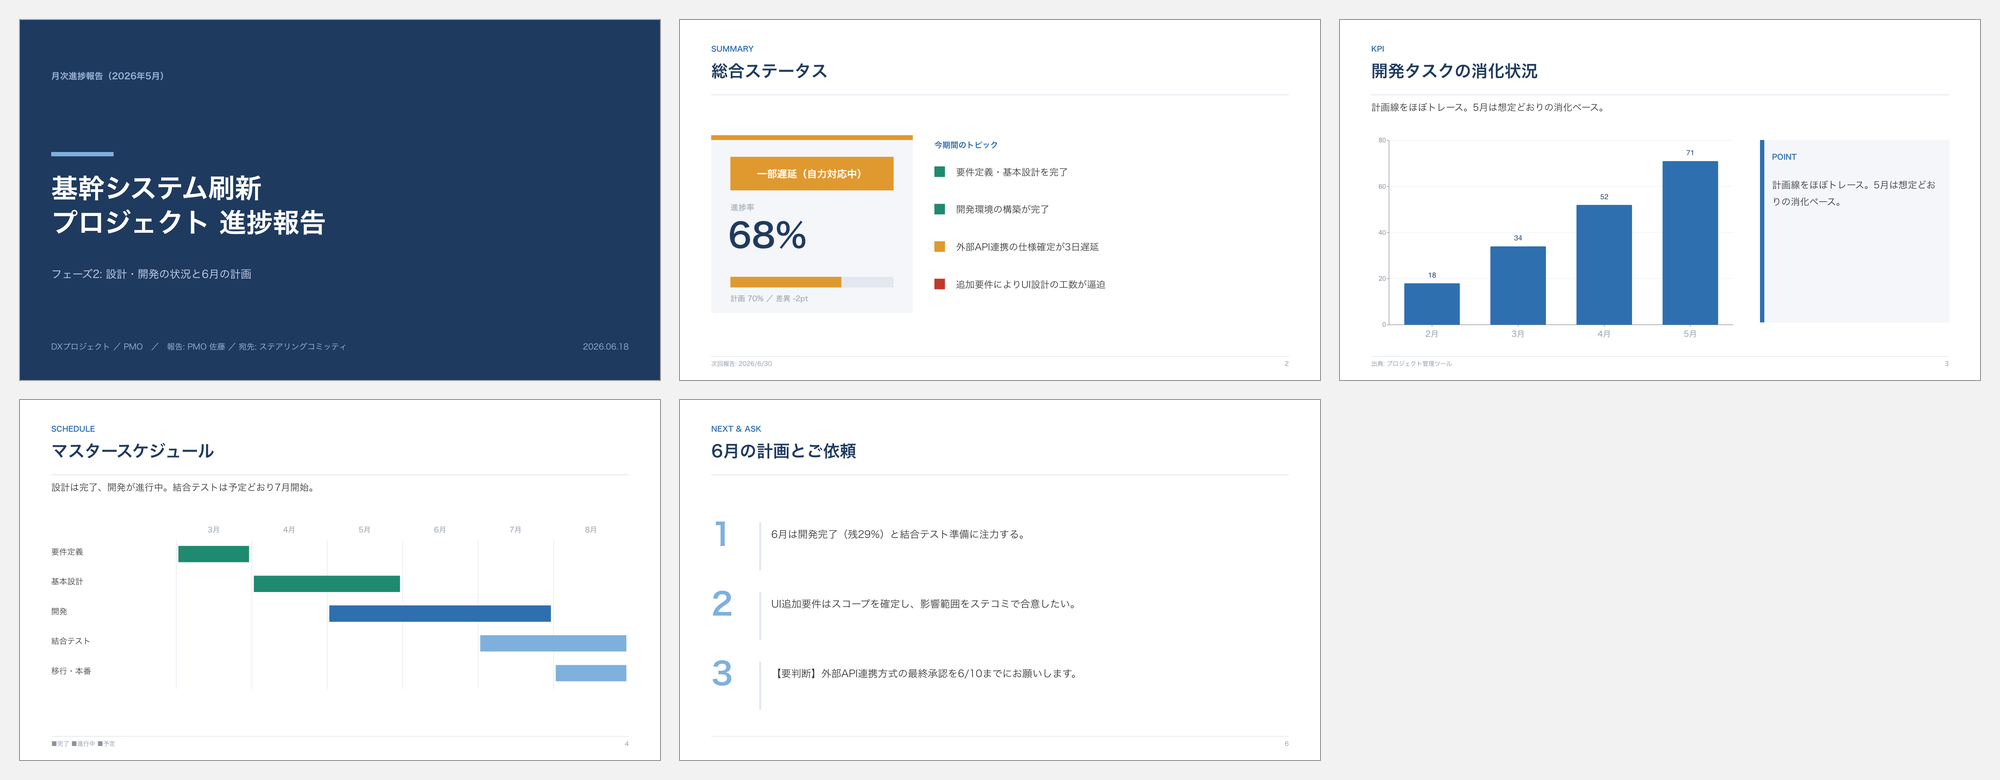
Task: Click the large number 3 in 6月の計画
Action: [x=722, y=673]
